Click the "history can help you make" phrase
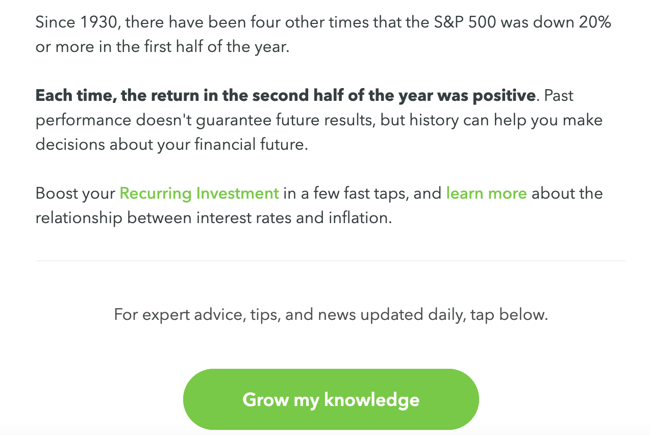Image resolution: width=650 pixels, height=435 pixels. (x=505, y=120)
